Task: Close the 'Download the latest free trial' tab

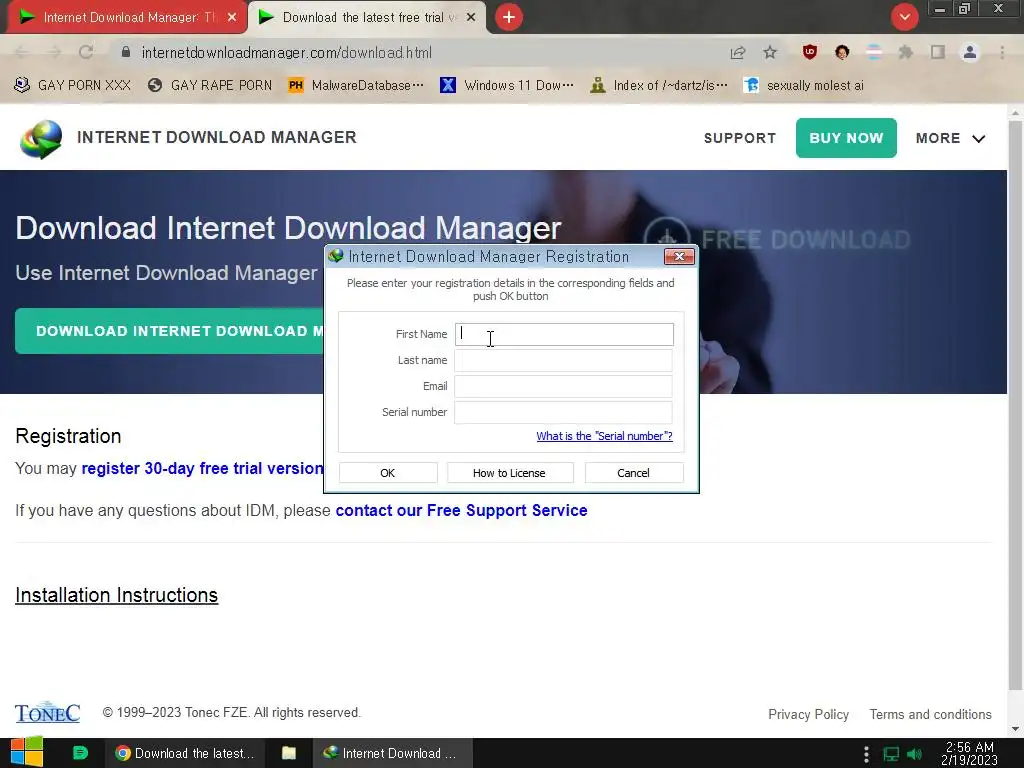Action: point(471,18)
